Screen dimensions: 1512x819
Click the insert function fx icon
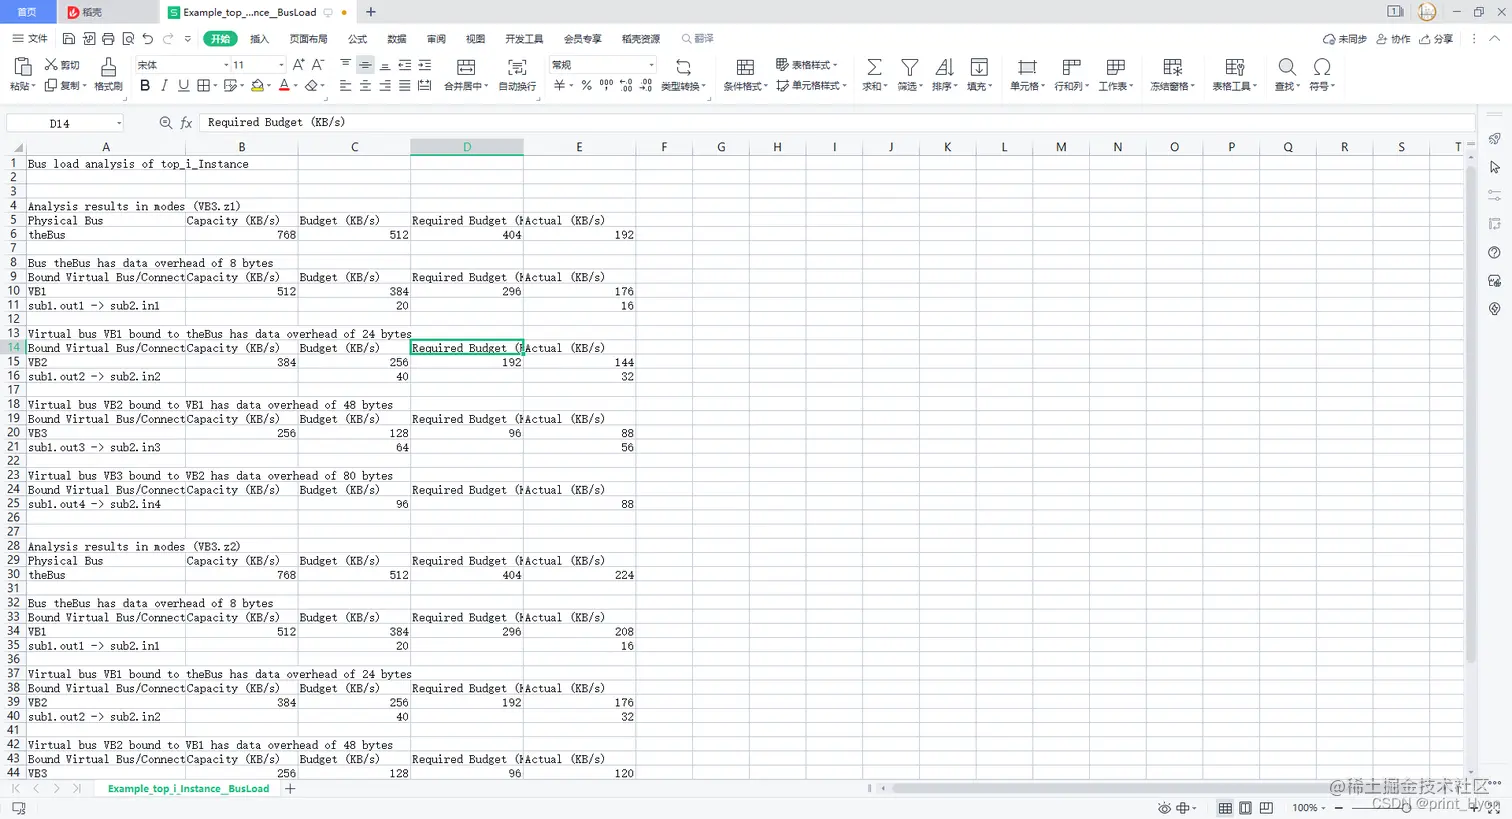click(x=186, y=123)
